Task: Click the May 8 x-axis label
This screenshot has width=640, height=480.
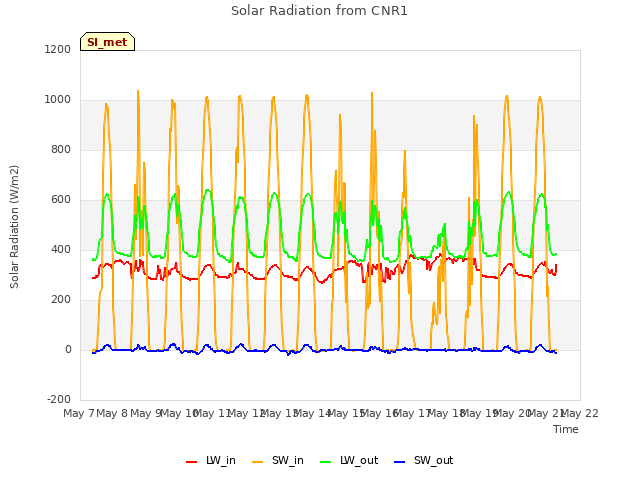Action: 112,413
